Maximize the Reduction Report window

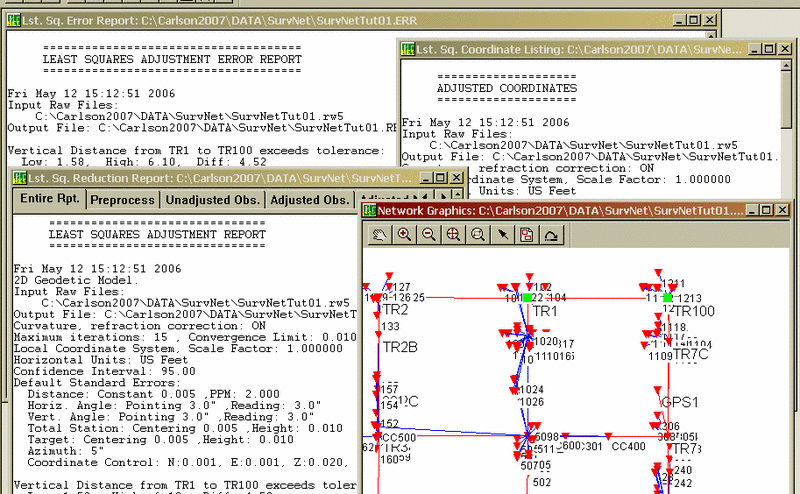coord(440,178)
